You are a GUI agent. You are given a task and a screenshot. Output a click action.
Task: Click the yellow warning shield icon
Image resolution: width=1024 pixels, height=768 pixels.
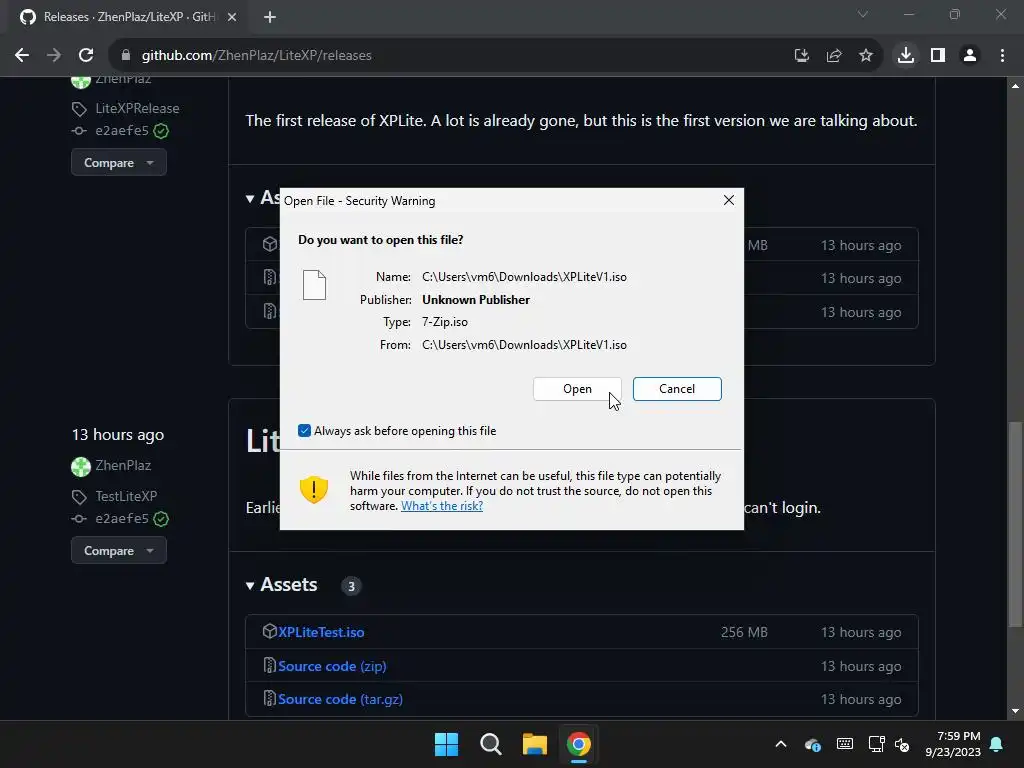[x=313, y=490]
